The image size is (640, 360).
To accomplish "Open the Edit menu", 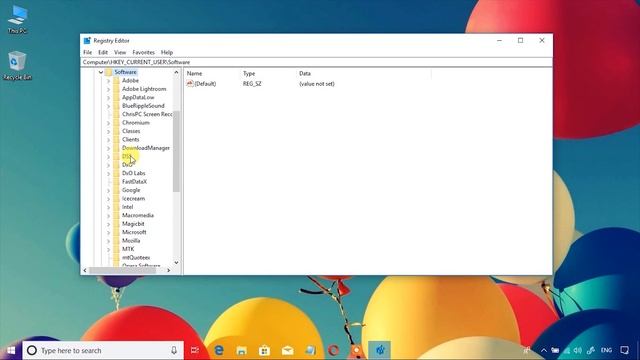I will coord(103,52).
